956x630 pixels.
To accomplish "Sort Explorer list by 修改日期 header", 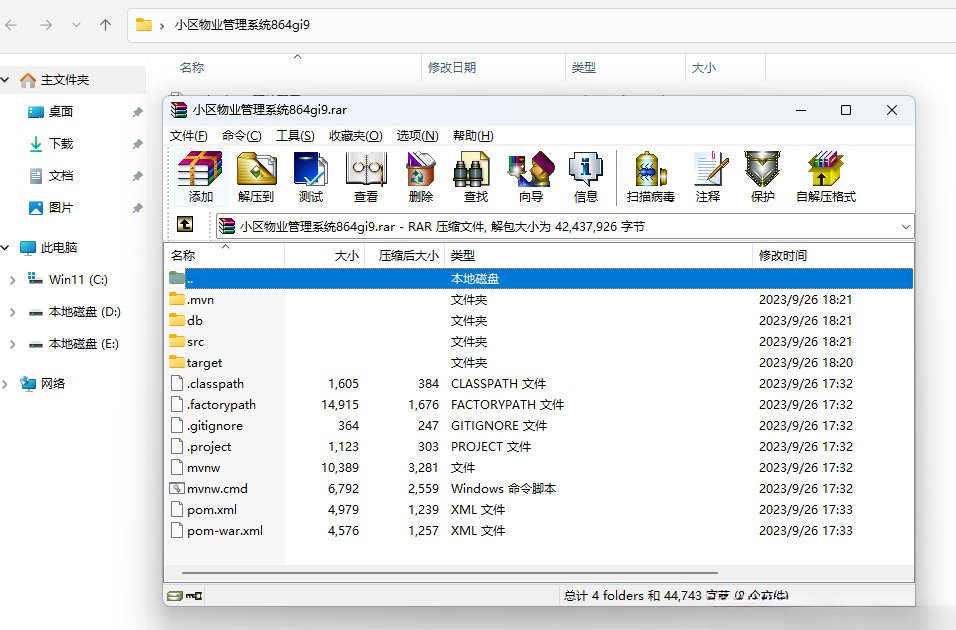I will 493,68.
